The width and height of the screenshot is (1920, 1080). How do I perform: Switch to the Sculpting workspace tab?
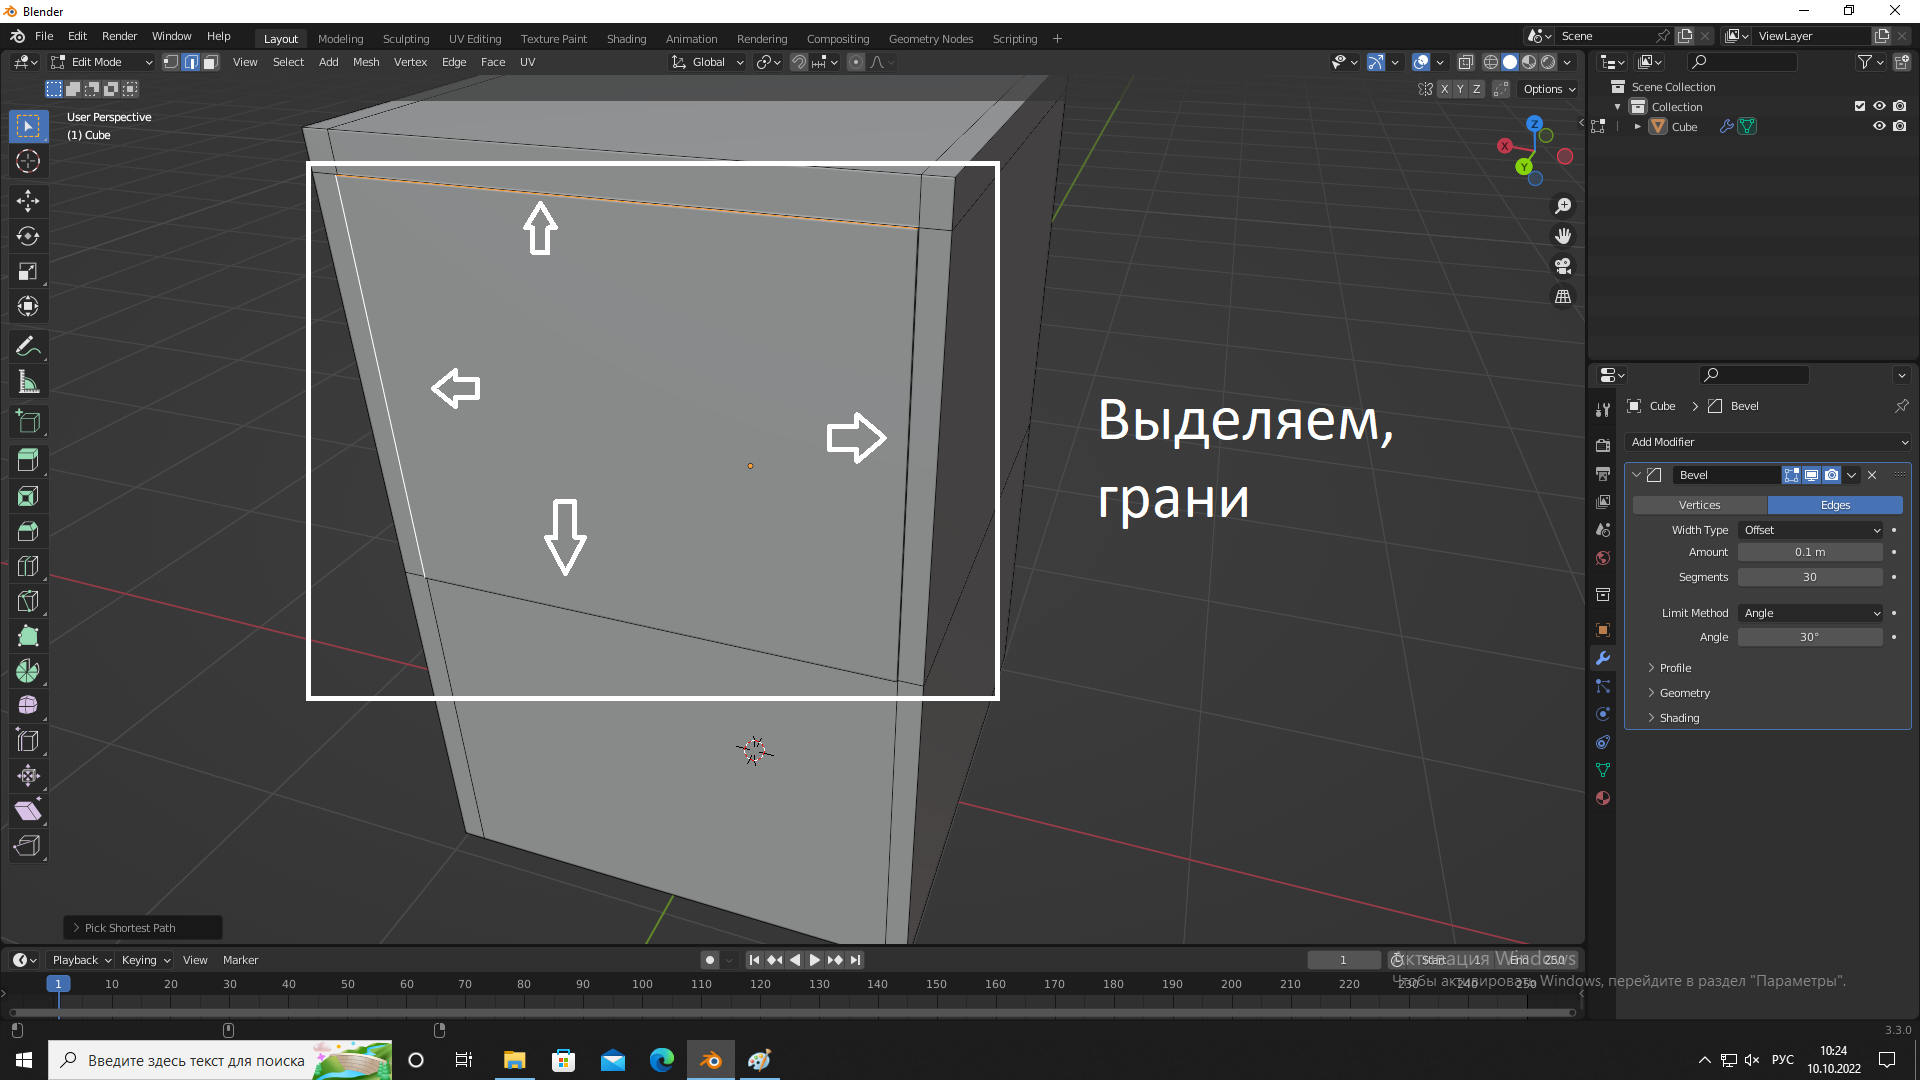(406, 39)
